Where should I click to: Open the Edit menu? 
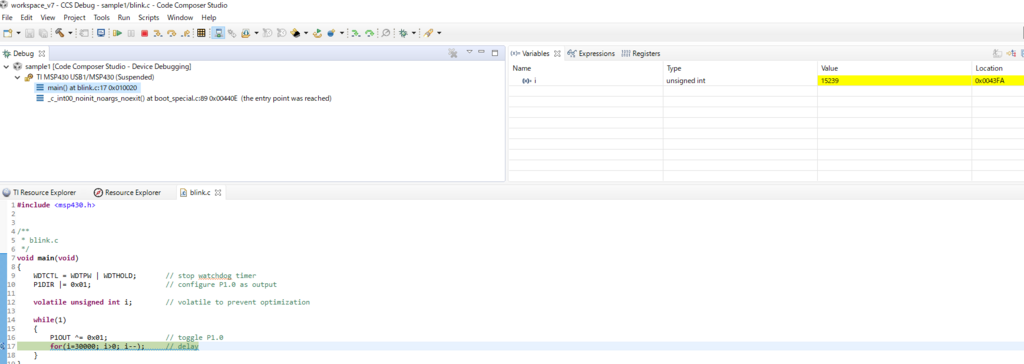click(26, 18)
